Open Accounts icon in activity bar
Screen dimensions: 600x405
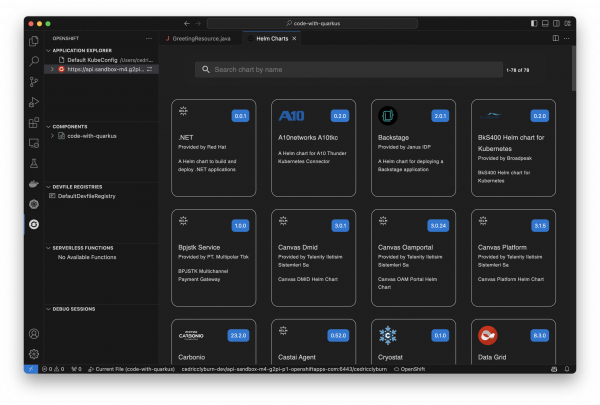(x=34, y=334)
